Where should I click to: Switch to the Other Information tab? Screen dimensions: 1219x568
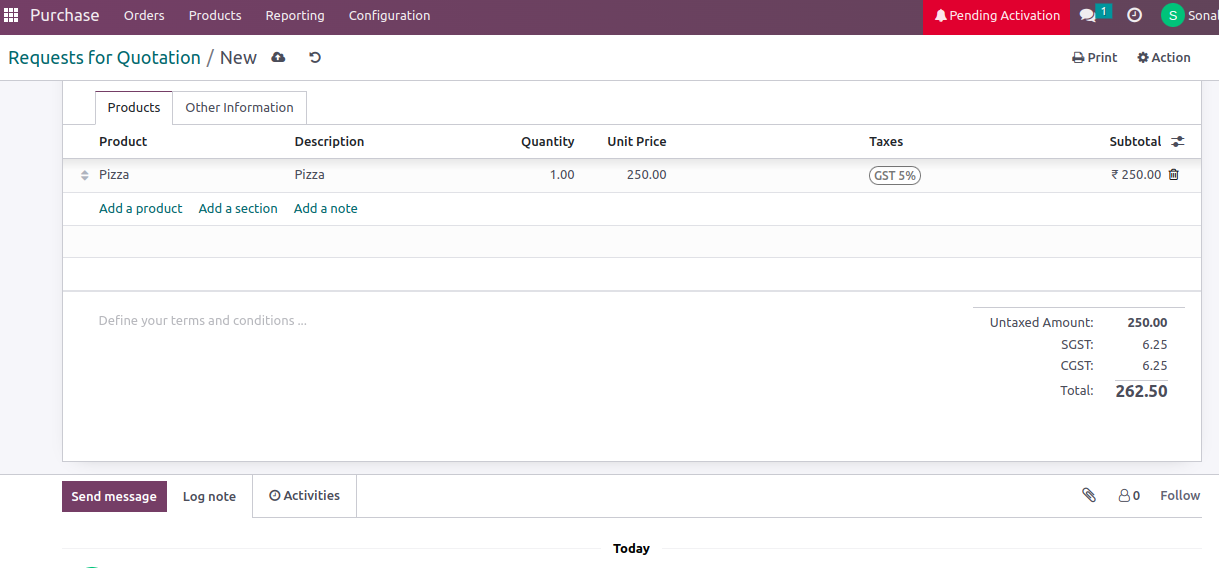pos(239,108)
